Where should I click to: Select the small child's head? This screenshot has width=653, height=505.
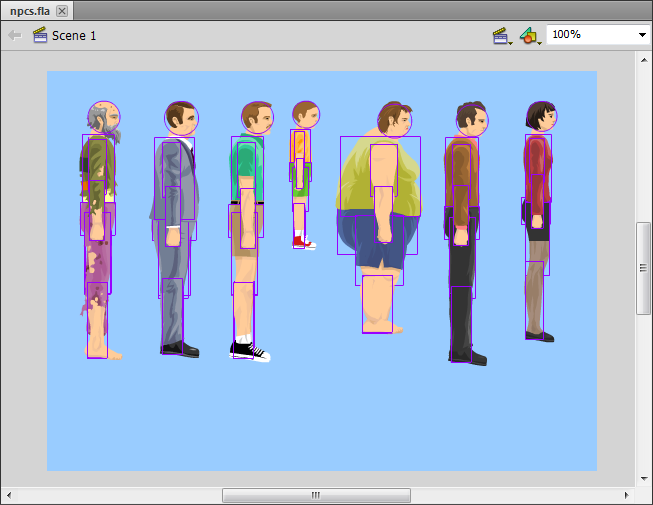pos(306,114)
